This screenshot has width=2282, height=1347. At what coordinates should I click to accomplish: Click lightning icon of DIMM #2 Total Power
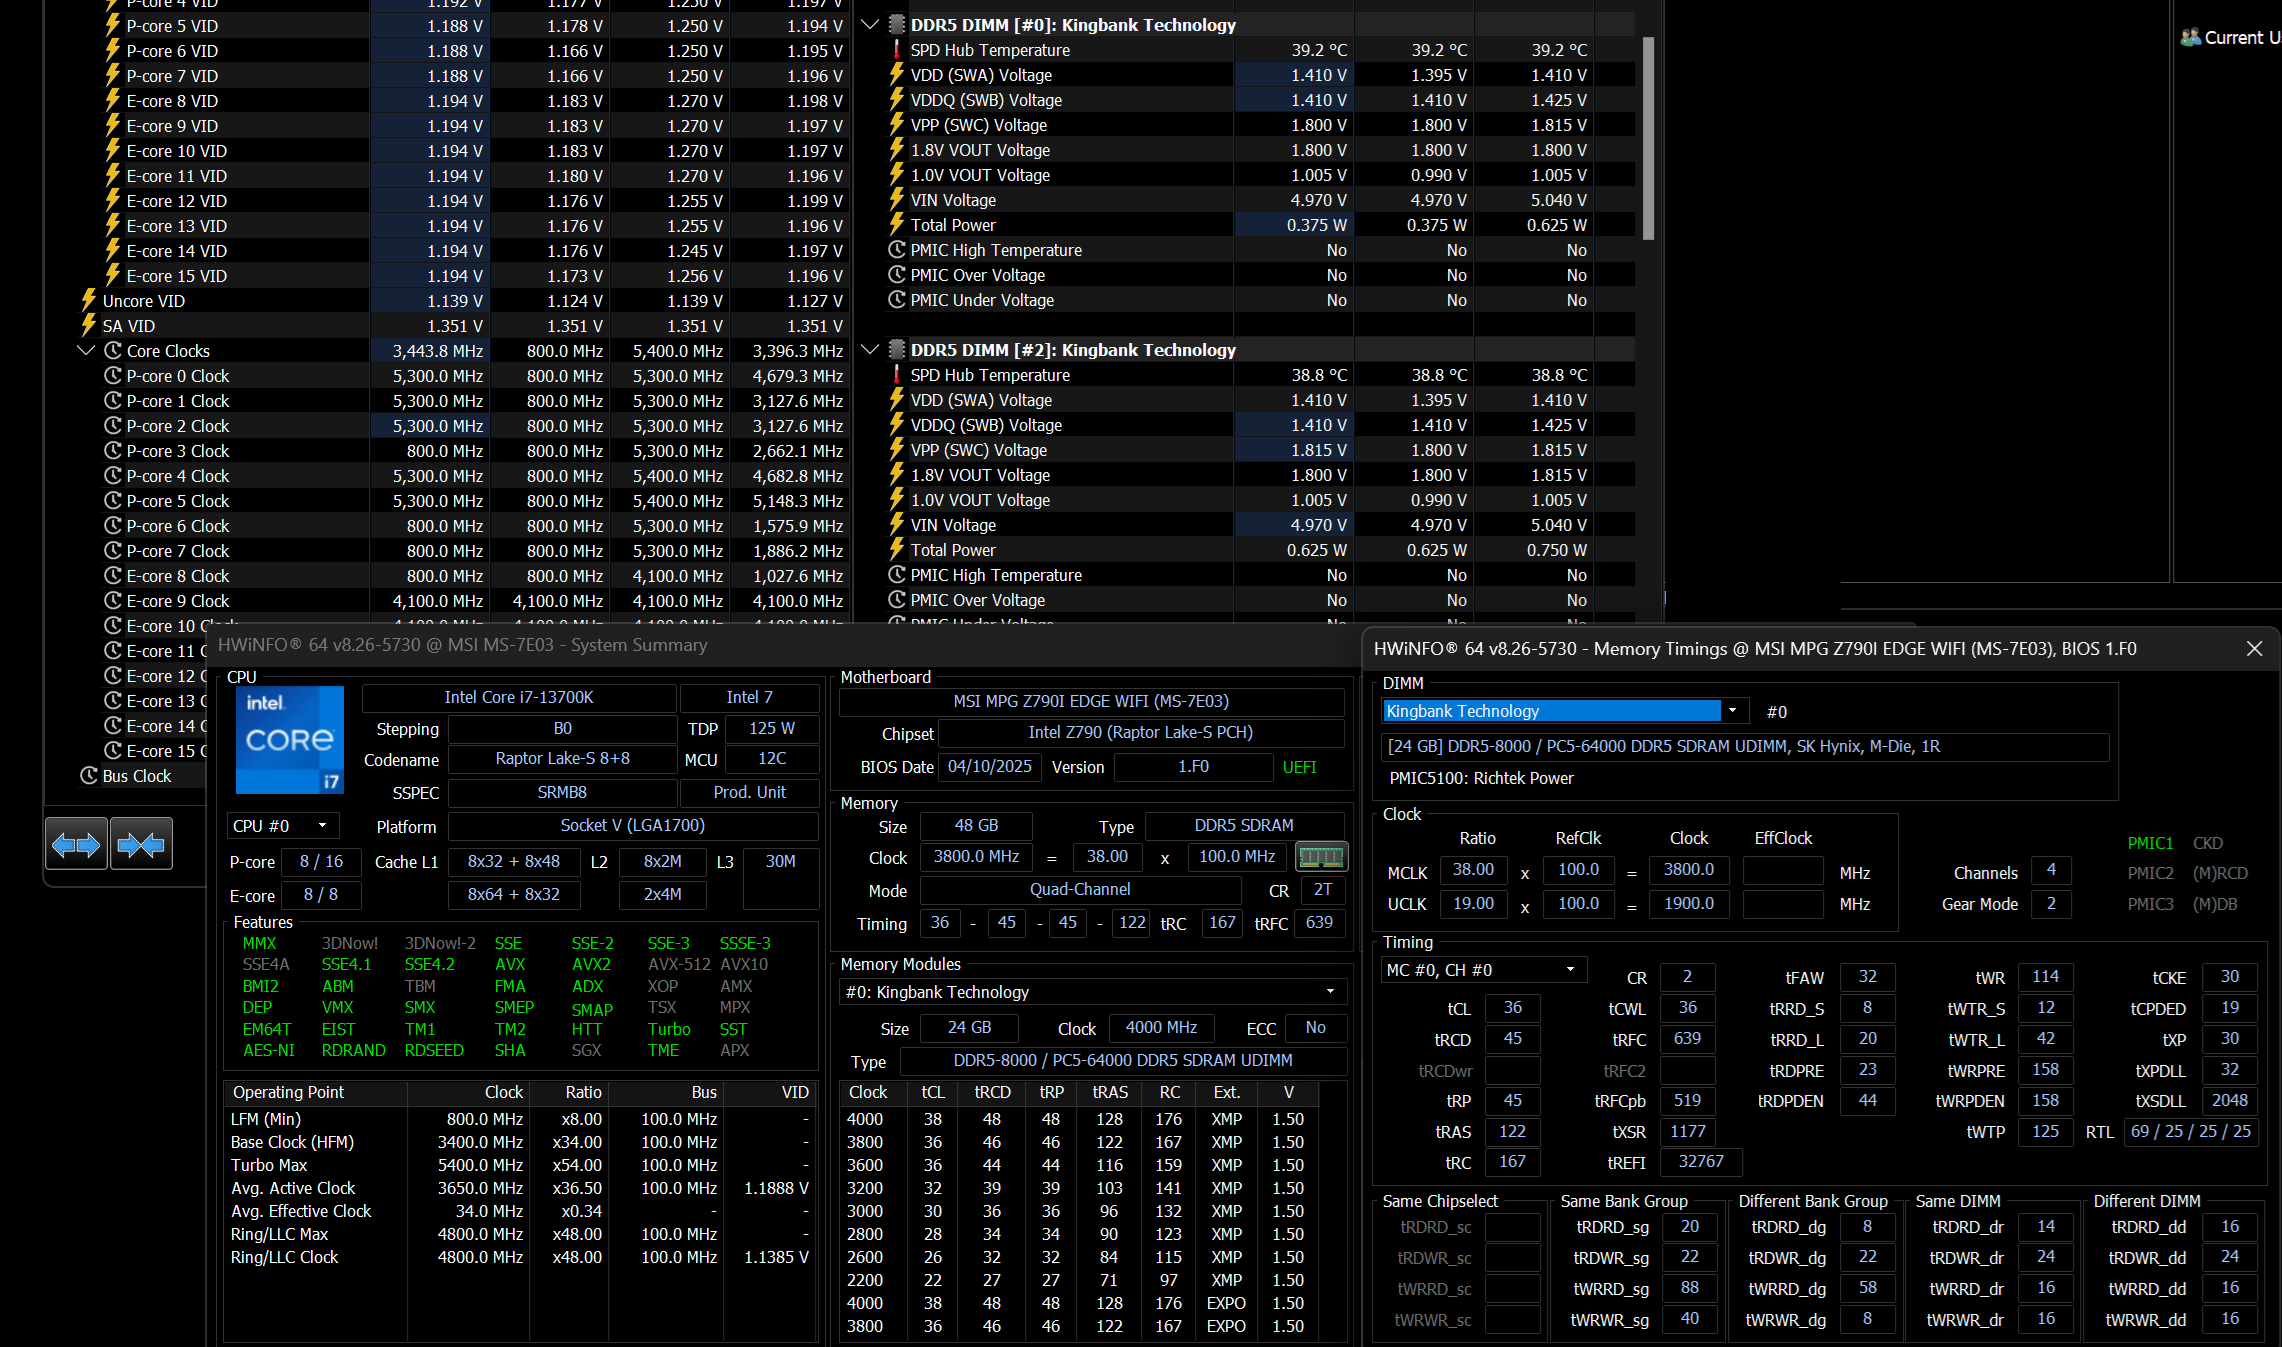pos(897,549)
